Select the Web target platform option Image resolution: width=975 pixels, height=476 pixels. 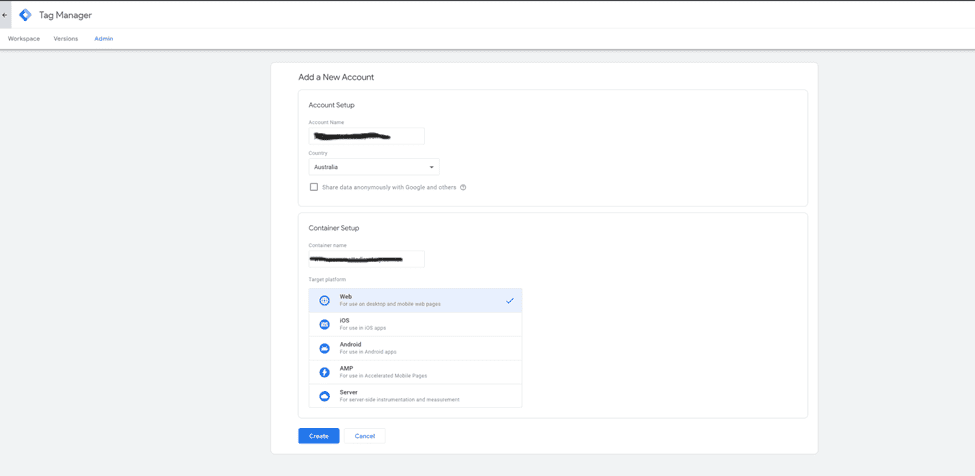coord(415,300)
